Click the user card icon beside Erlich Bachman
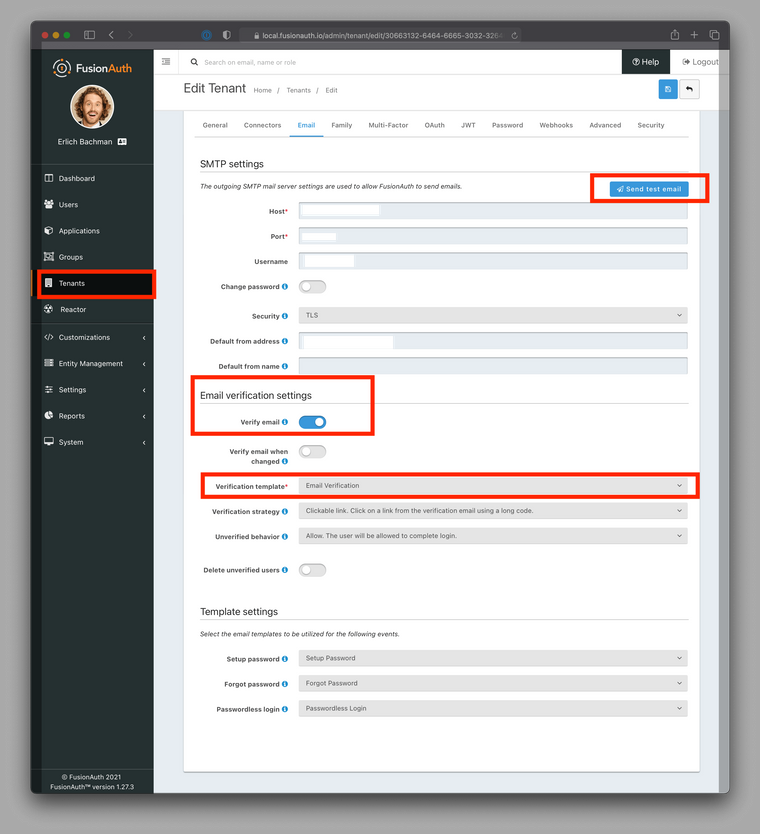The width and height of the screenshot is (760, 834). (122, 142)
